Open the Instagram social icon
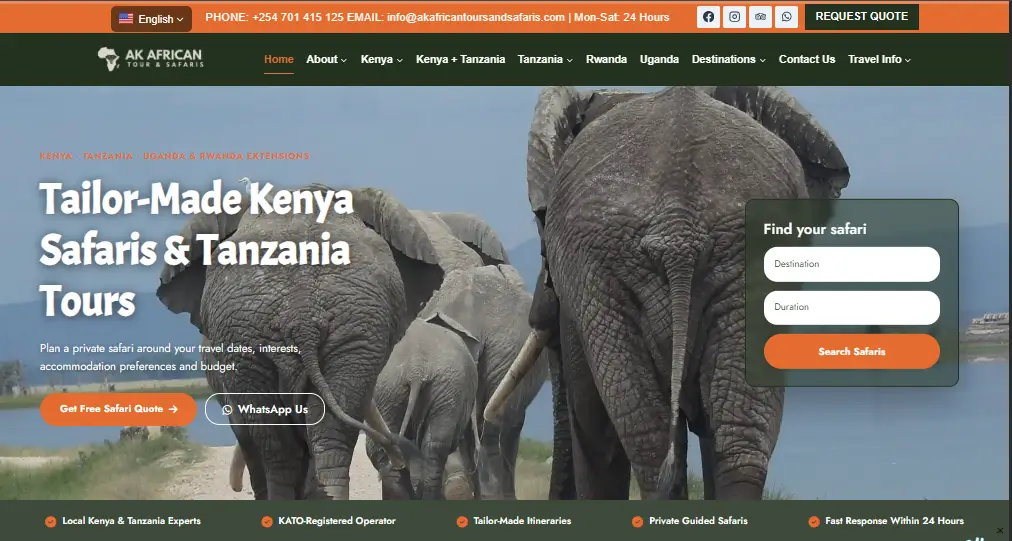The height and width of the screenshot is (541, 1012). click(734, 17)
